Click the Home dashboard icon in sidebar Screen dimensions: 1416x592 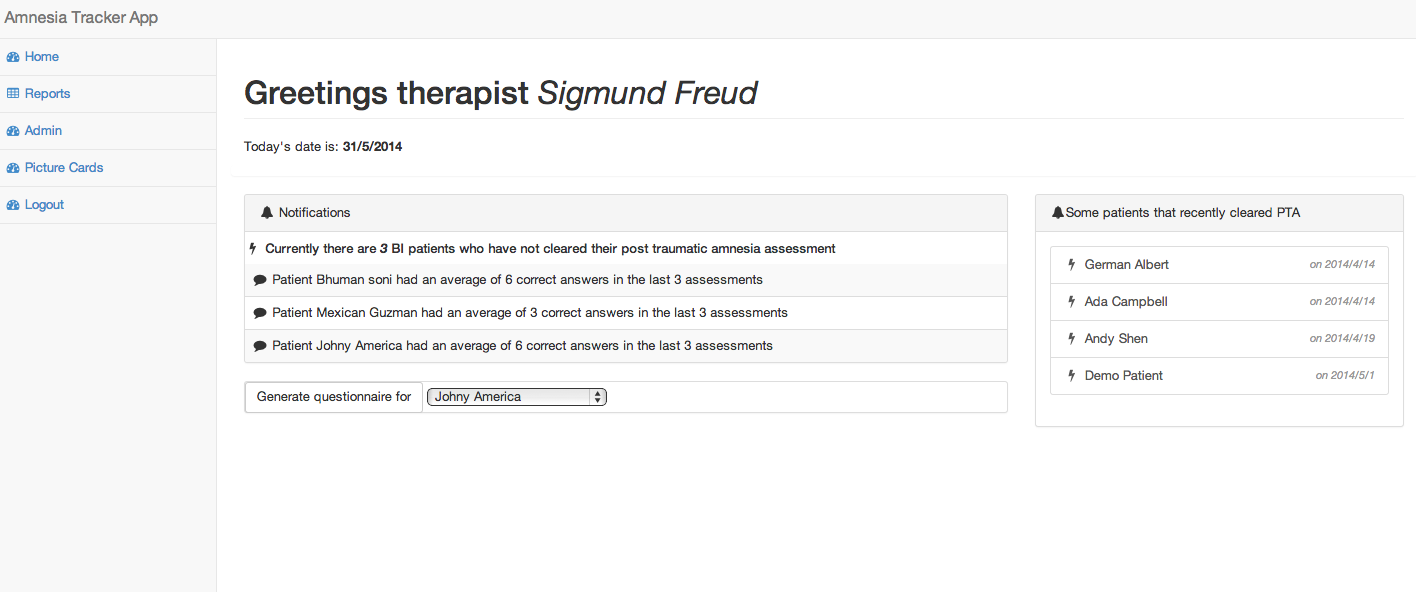13,57
